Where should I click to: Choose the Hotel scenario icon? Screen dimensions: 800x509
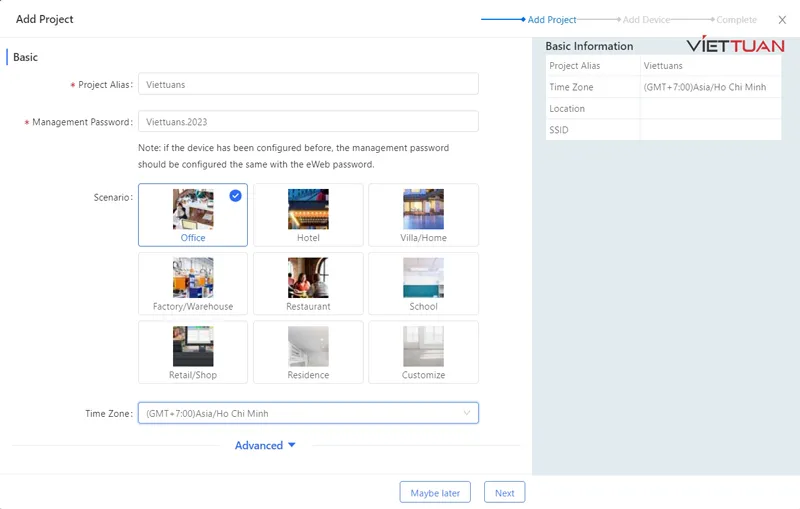[308, 209]
